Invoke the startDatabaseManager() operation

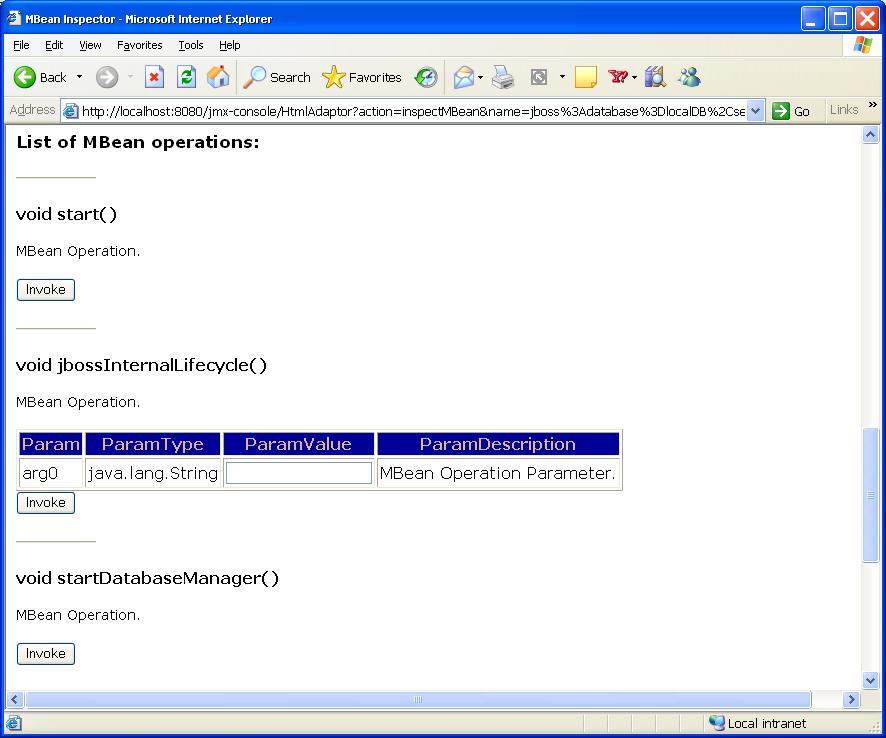point(46,654)
